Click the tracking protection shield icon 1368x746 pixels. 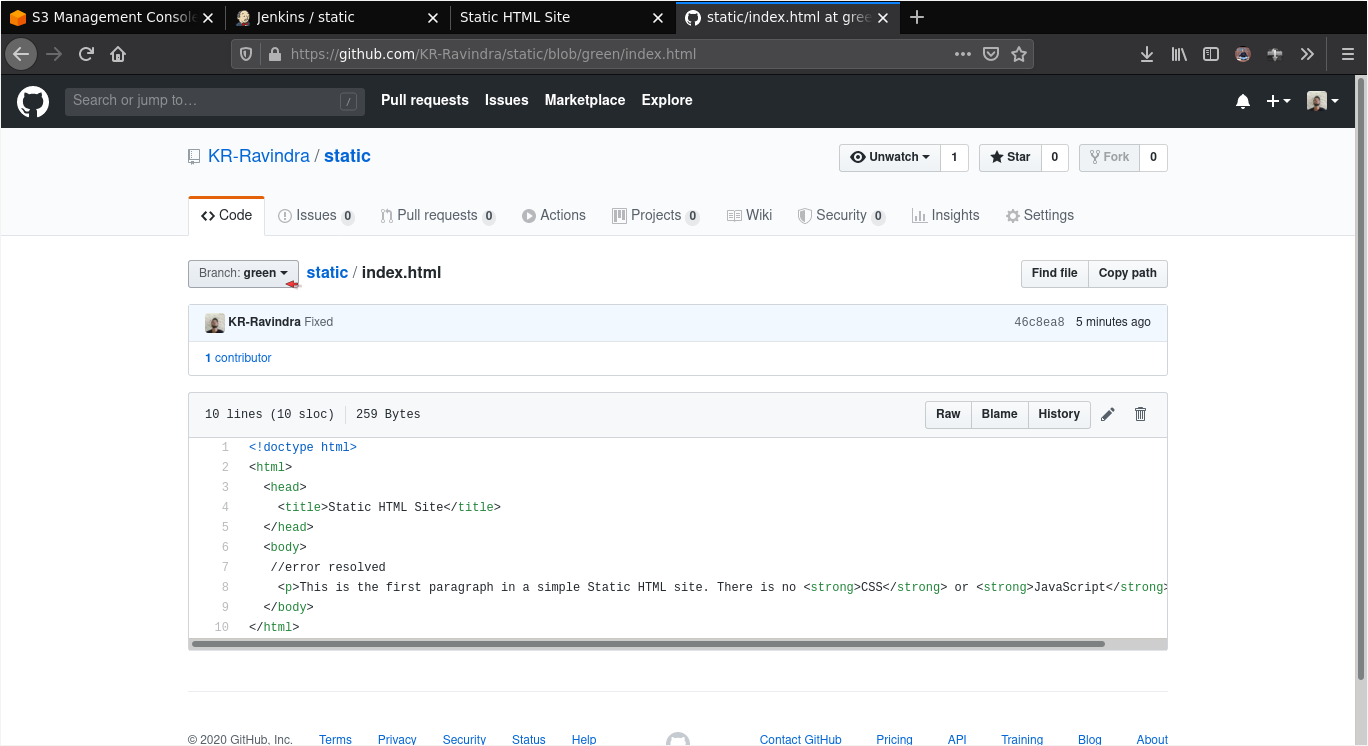click(247, 54)
